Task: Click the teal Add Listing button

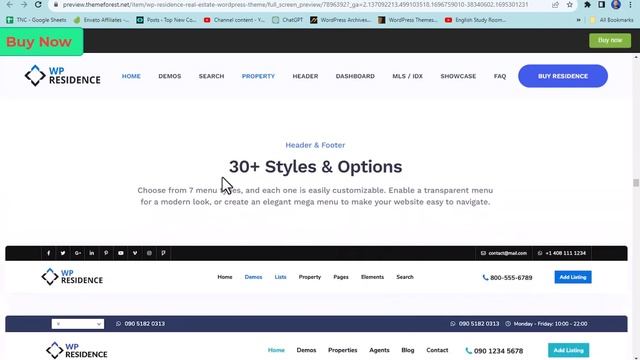Action: pos(569,350)
